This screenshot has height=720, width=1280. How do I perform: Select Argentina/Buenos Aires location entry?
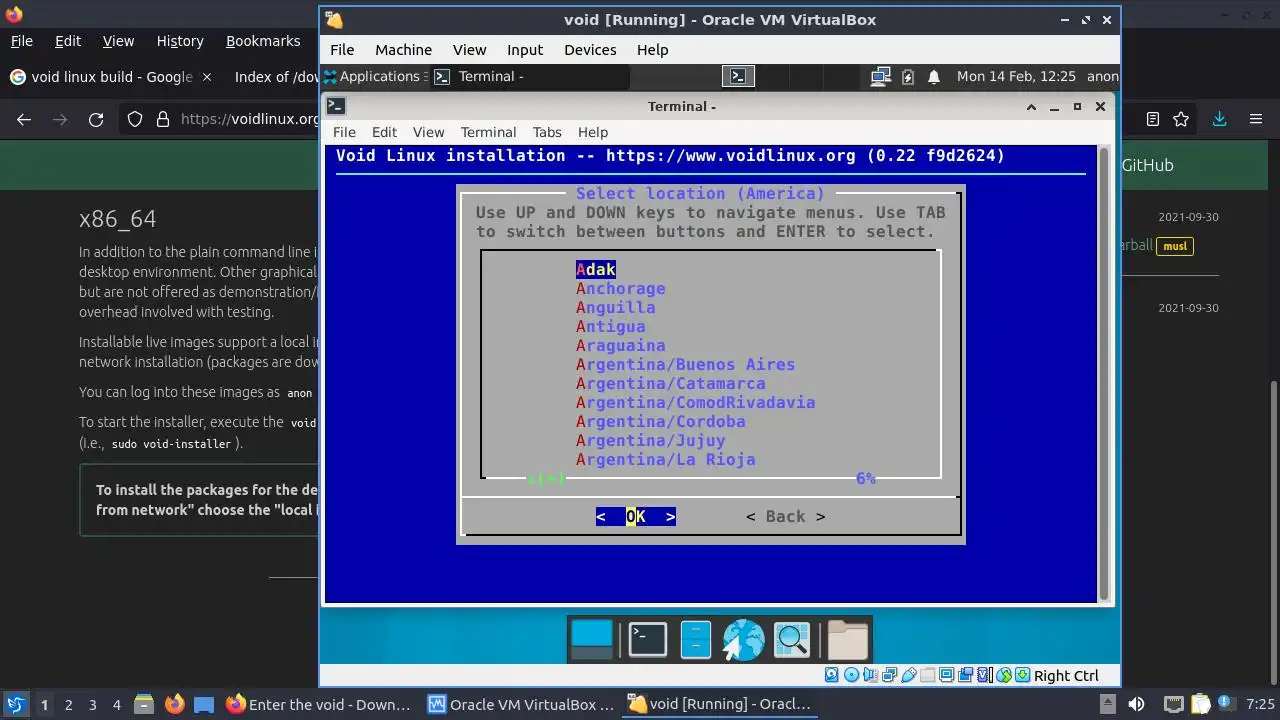pyautogui.click(x=685, y=364)
